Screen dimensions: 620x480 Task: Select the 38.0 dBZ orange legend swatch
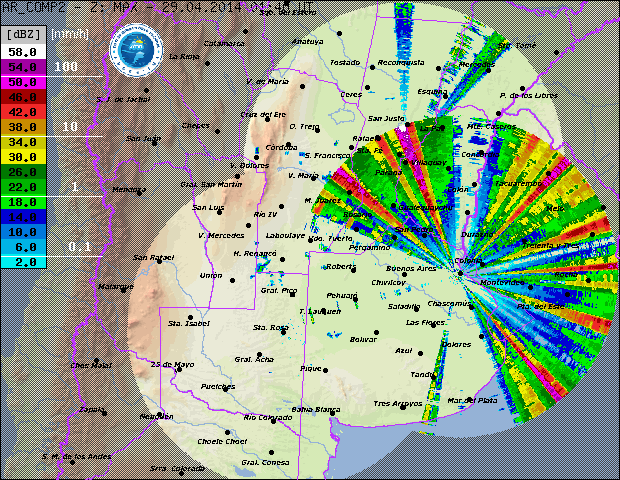pyautogui.click(x=23, y=127)
